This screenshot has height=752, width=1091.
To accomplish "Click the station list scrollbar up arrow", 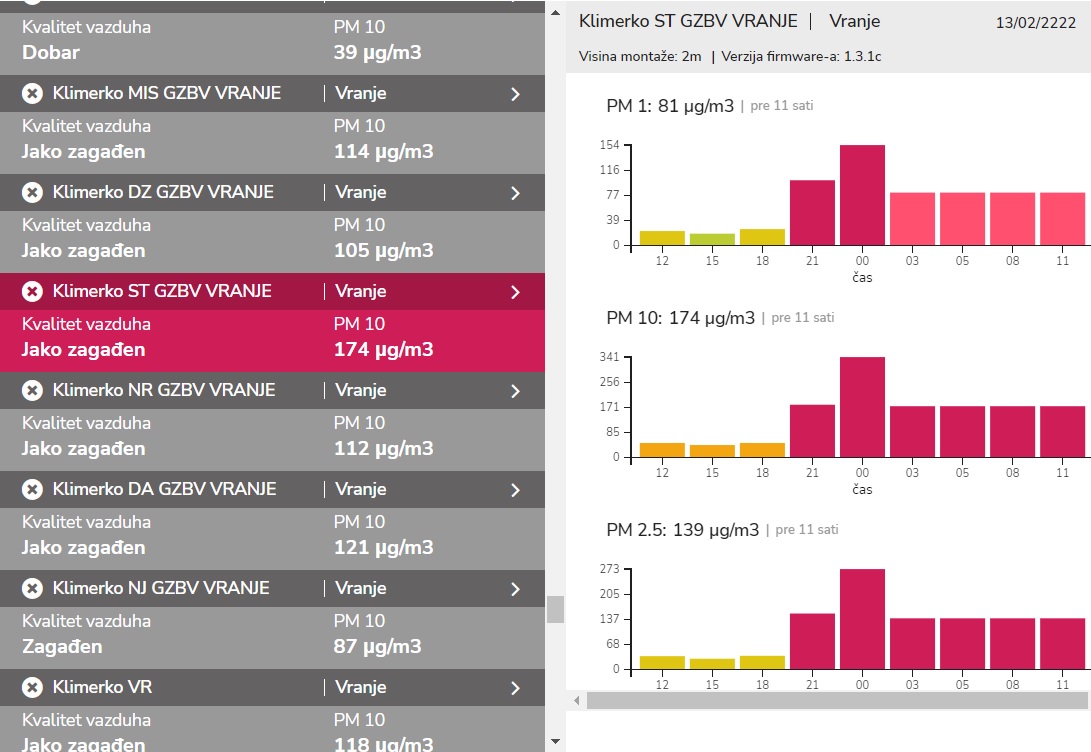I will pos(555,13).
